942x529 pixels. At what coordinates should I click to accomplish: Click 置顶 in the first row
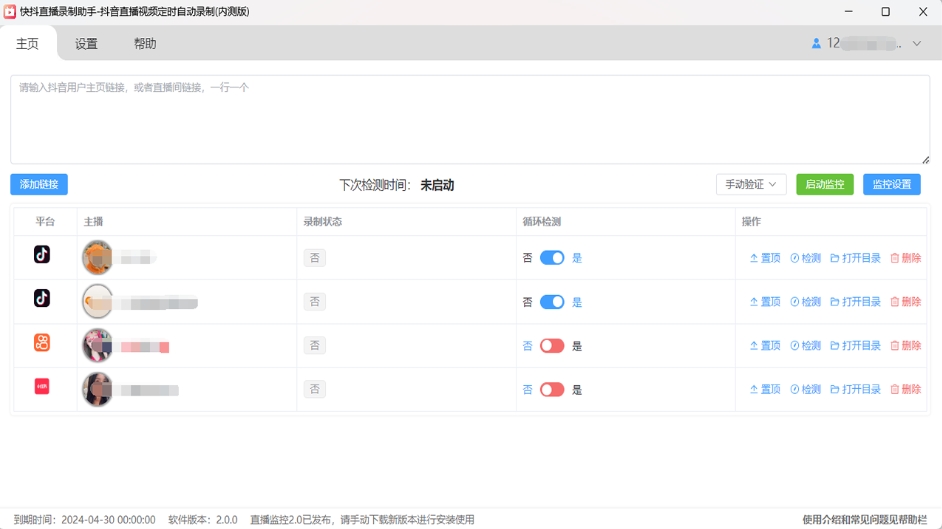765,258
